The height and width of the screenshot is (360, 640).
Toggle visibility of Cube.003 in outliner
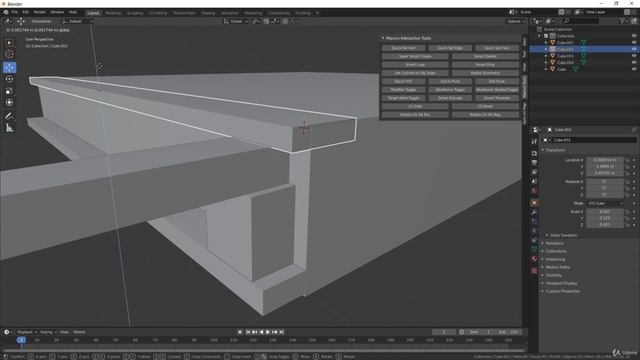634,56
